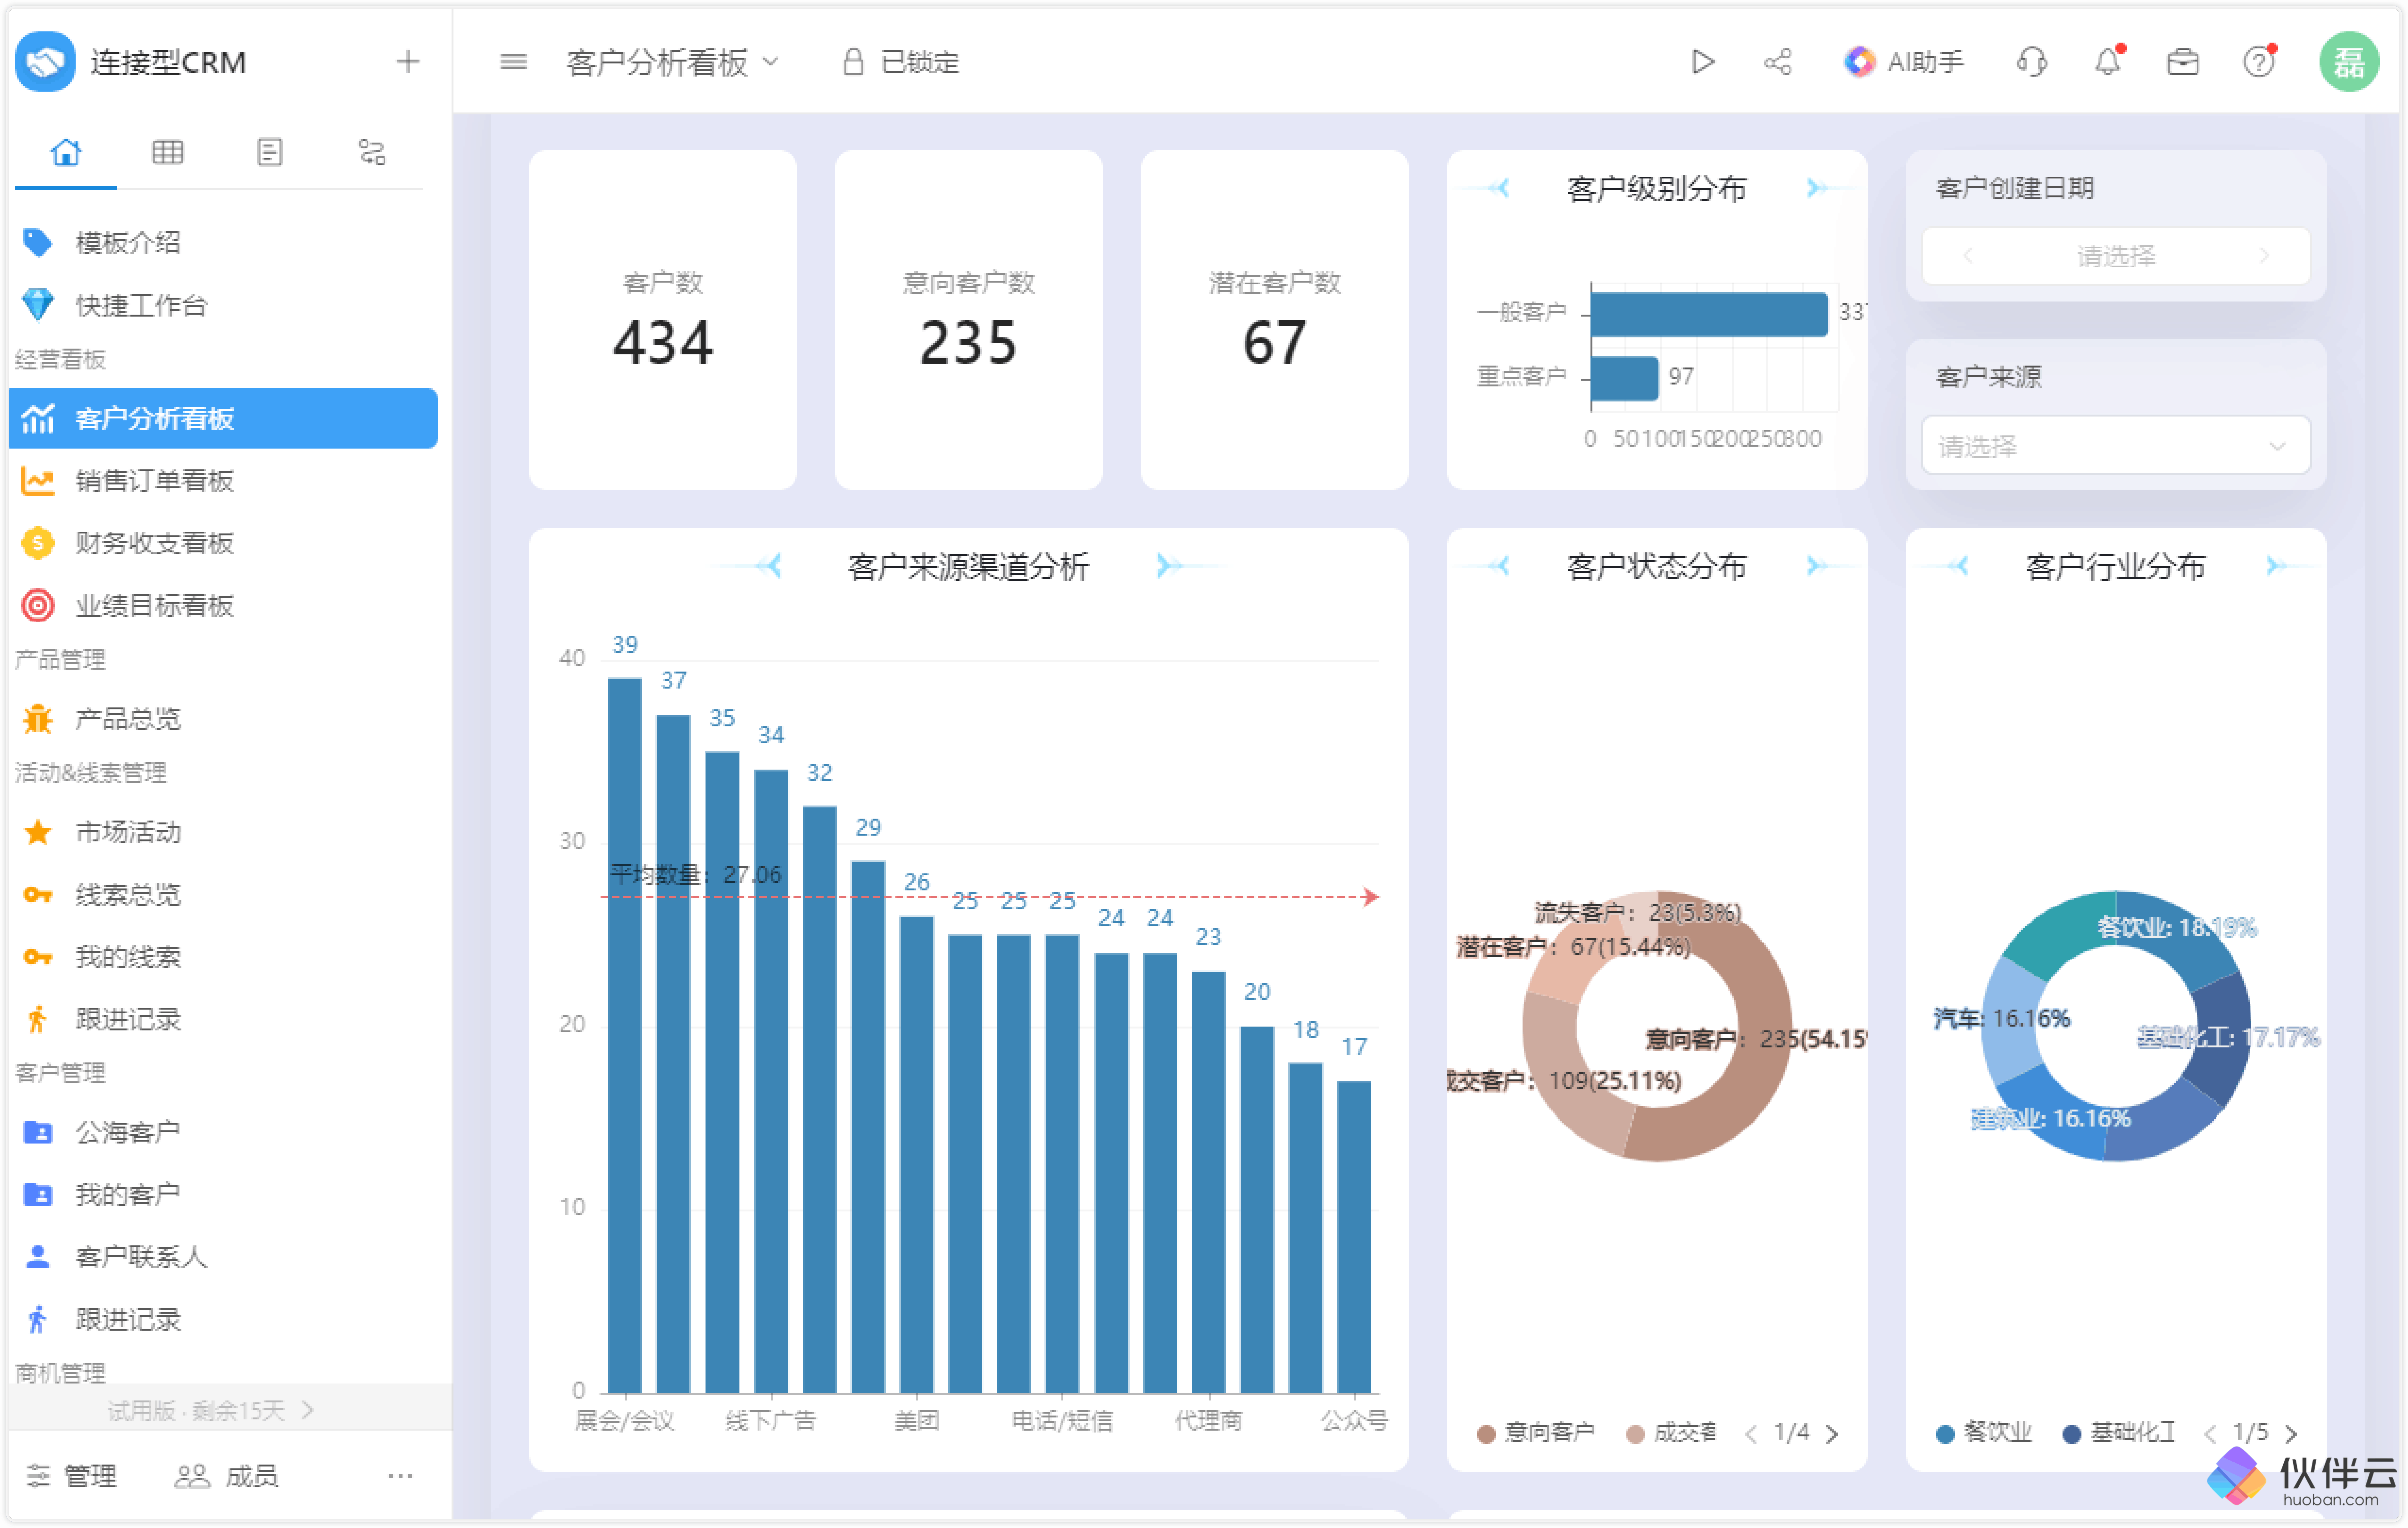Click the 连接型CRM app logo

tap(45, 62)
